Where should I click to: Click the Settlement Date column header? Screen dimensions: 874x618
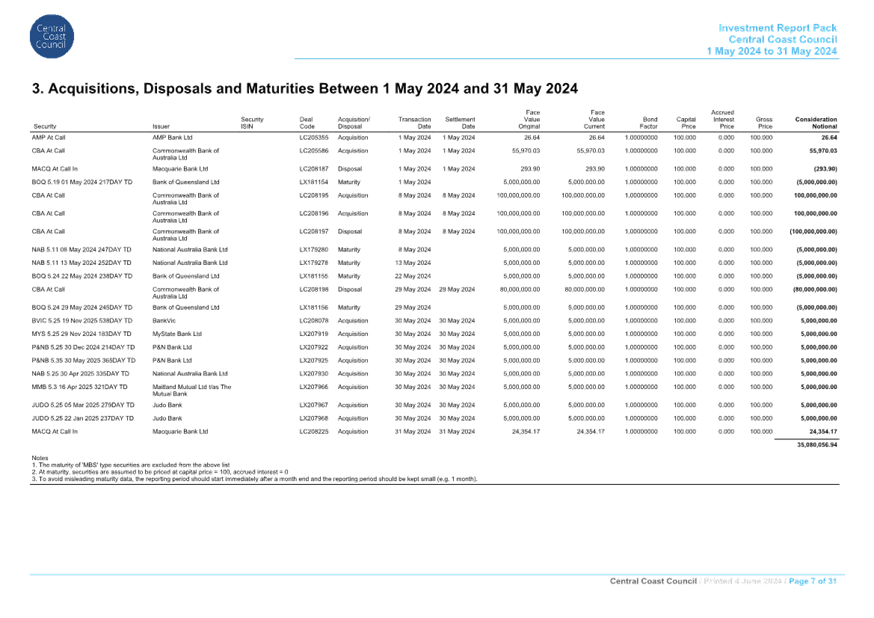tap(460, 120)
